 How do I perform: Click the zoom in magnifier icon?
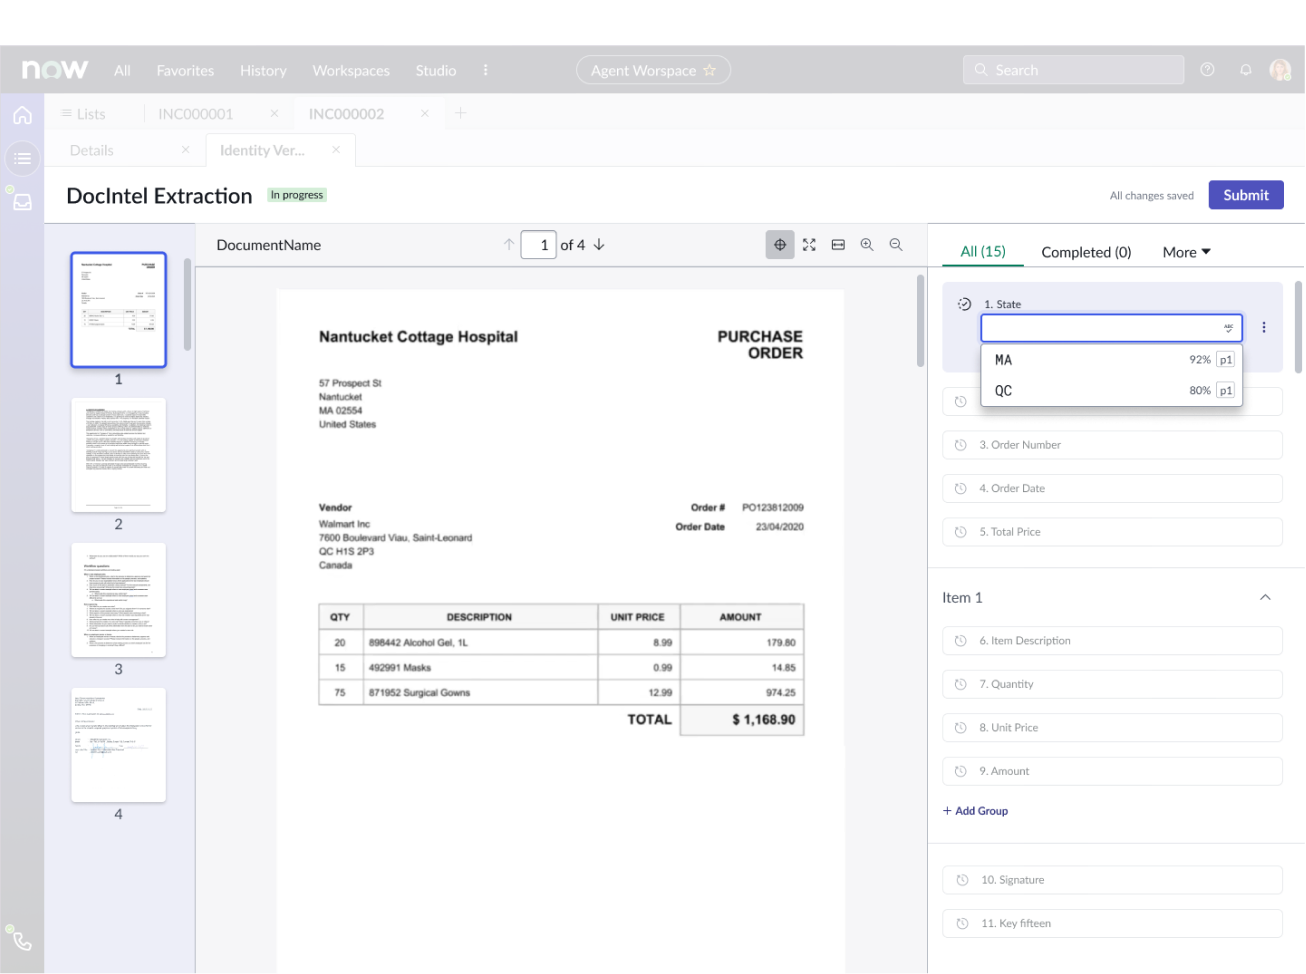(867, 245)
